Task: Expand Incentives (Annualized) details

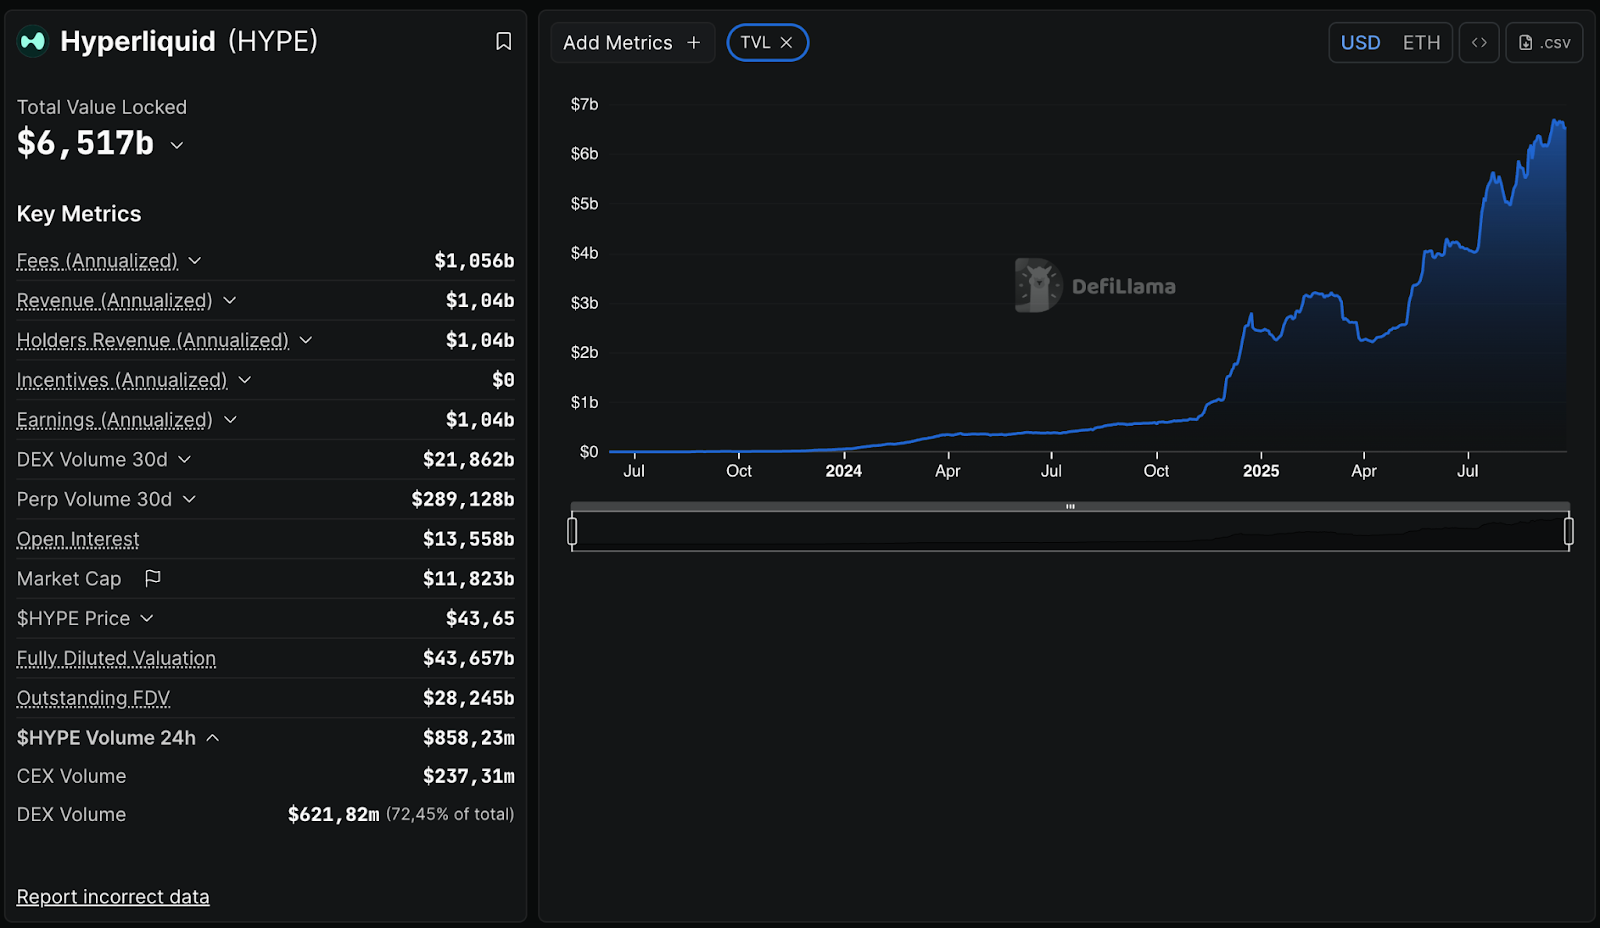Action: point(245,380)
